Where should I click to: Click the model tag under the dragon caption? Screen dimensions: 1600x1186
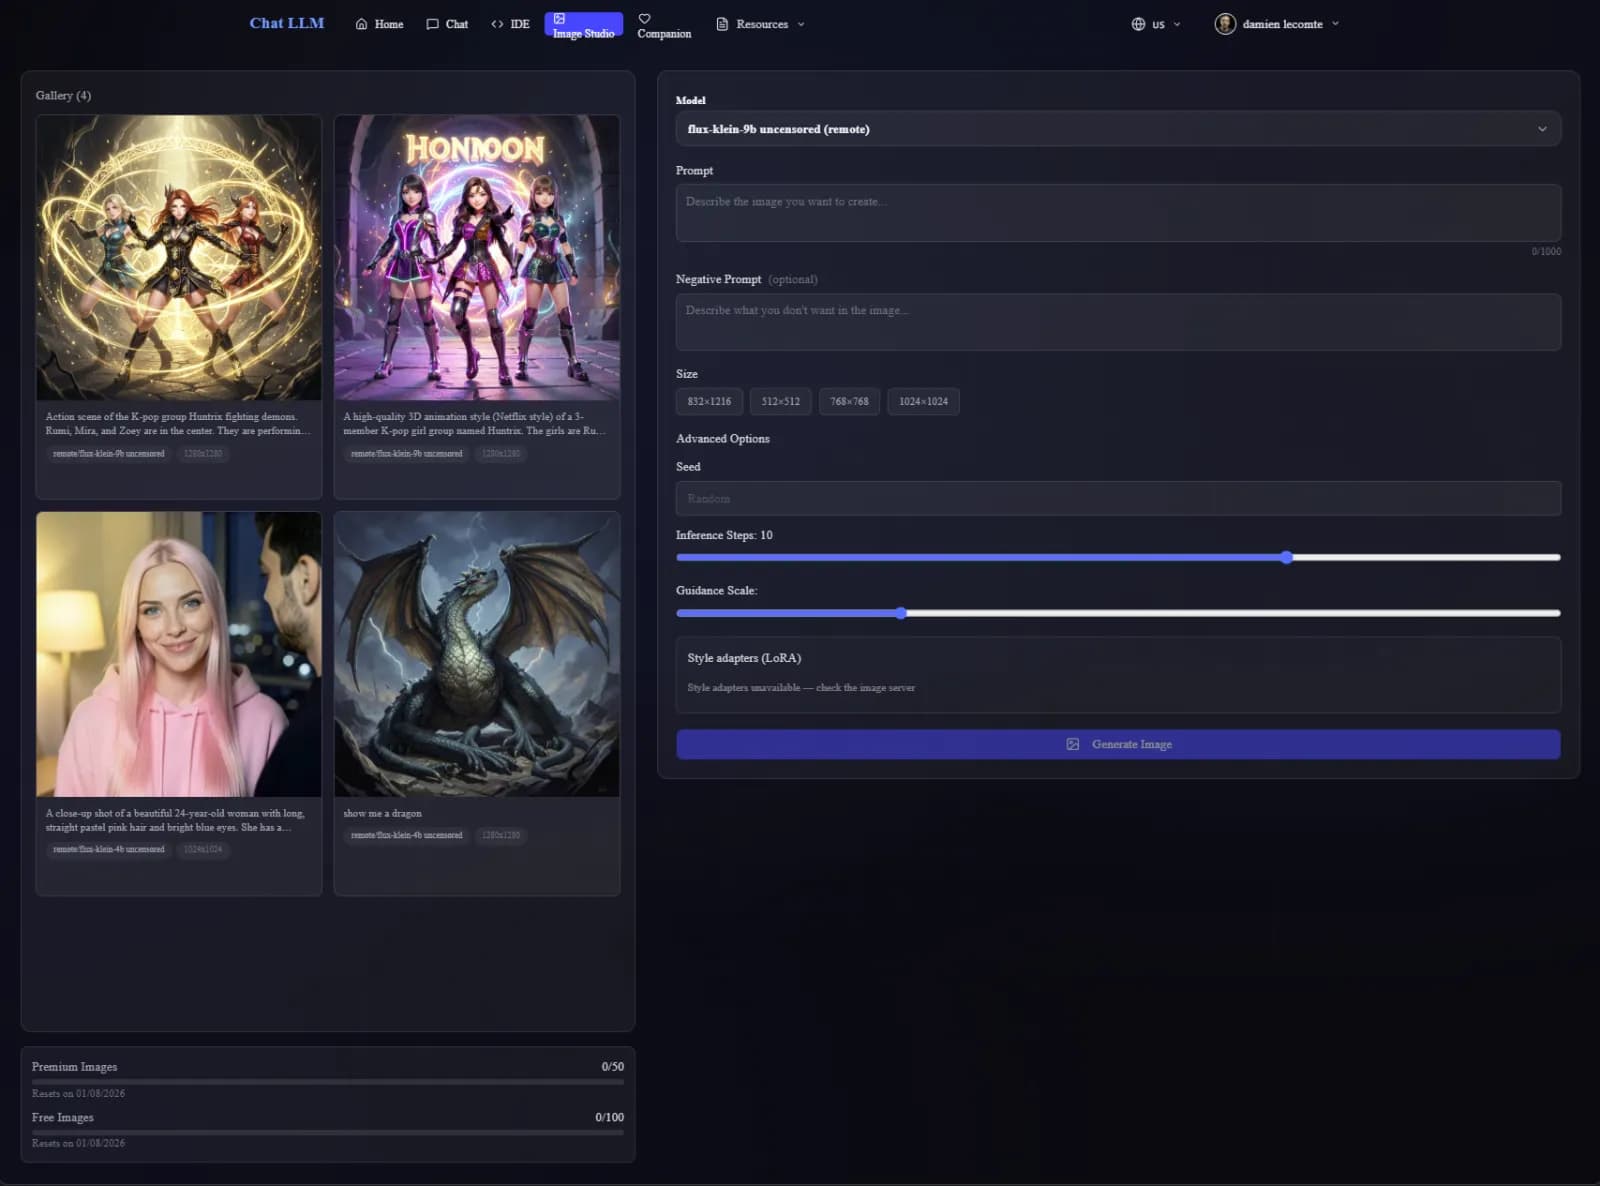pos(407,835)
